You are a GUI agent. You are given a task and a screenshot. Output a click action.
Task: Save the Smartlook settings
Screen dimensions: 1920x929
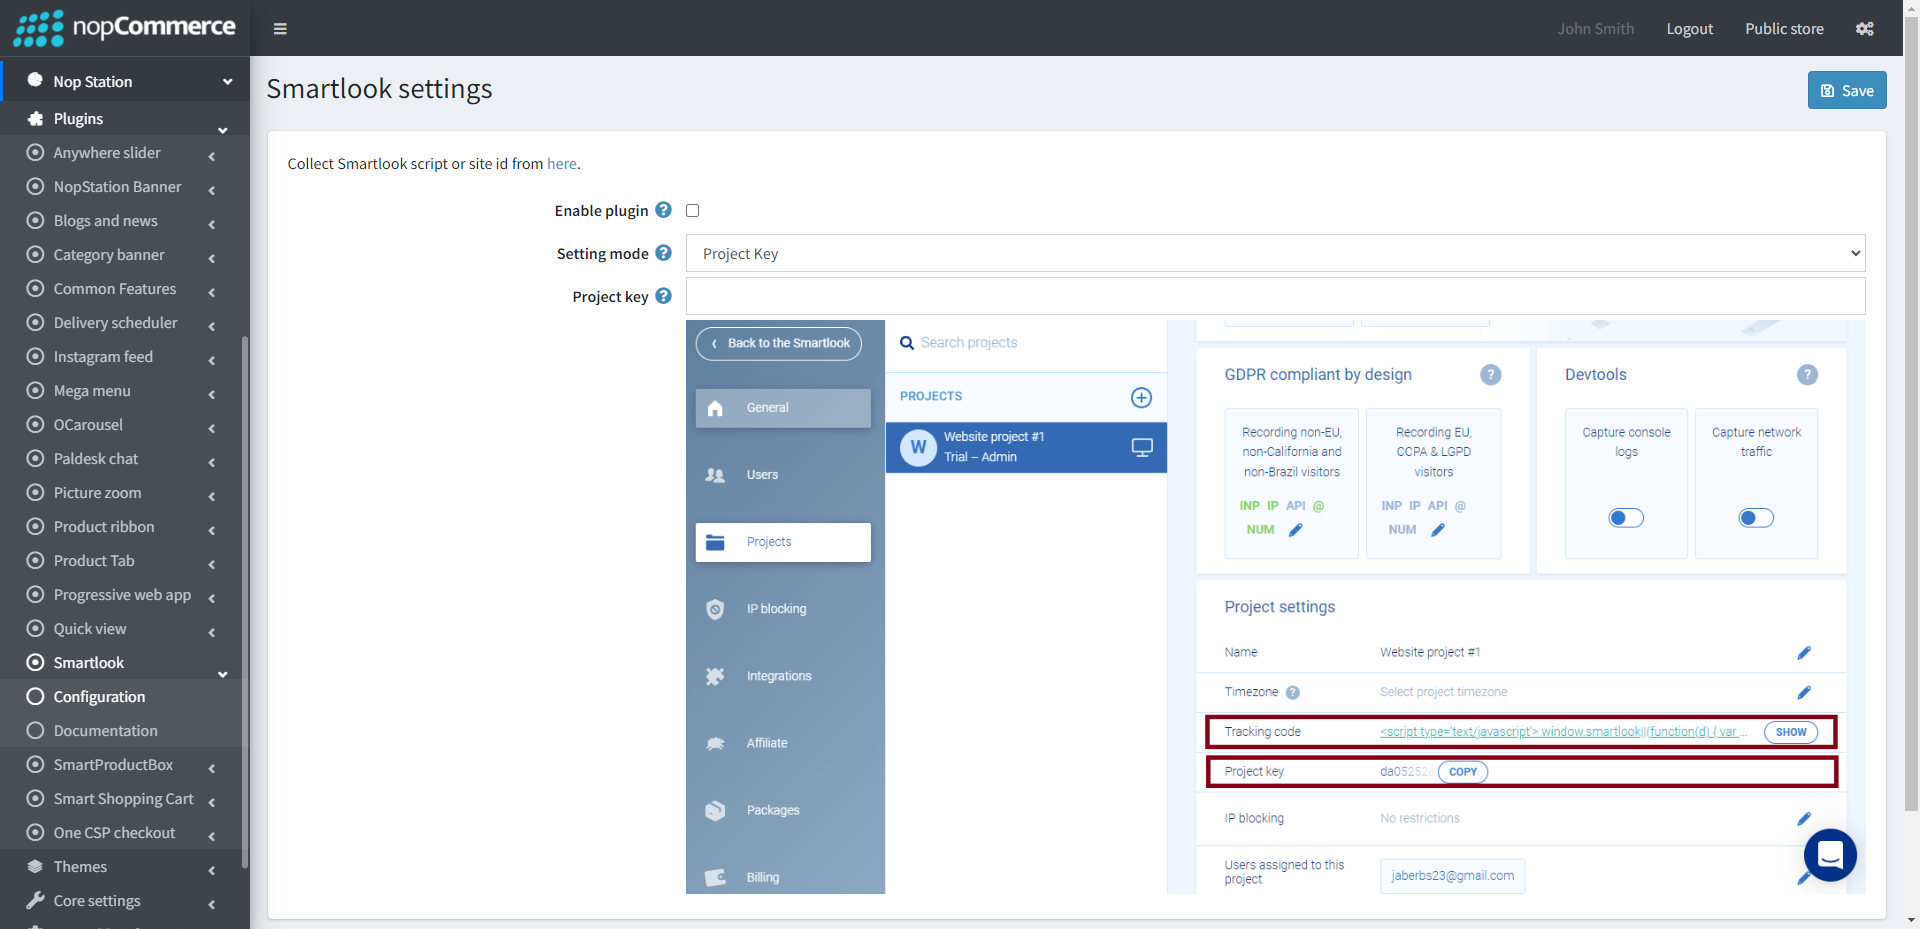1847,90
